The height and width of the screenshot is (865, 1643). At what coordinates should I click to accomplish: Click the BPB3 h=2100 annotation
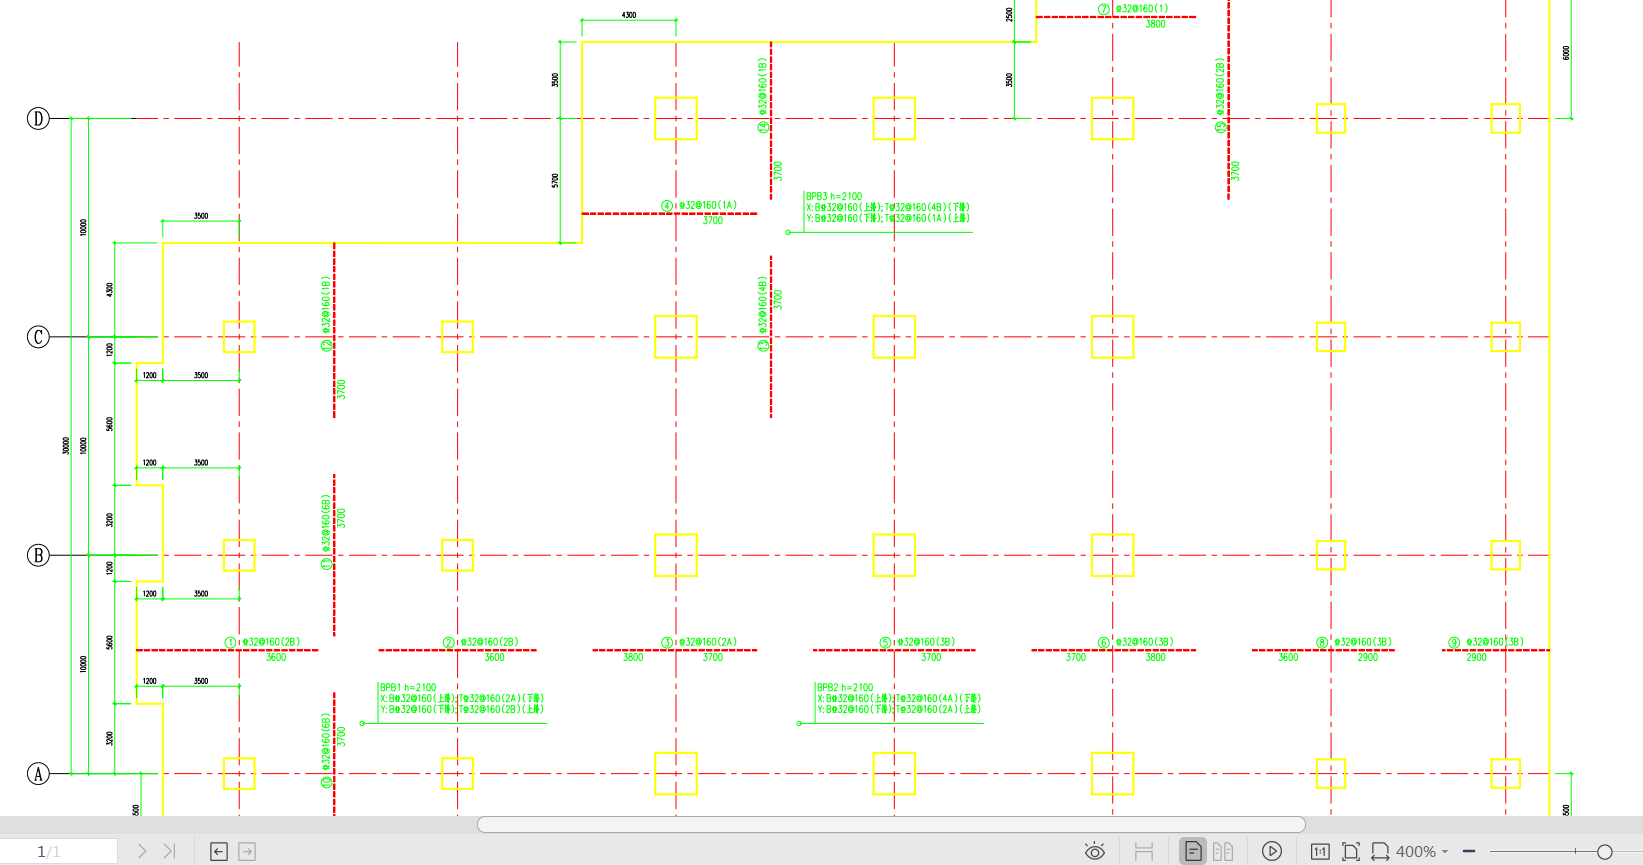[x=834, y=197]
